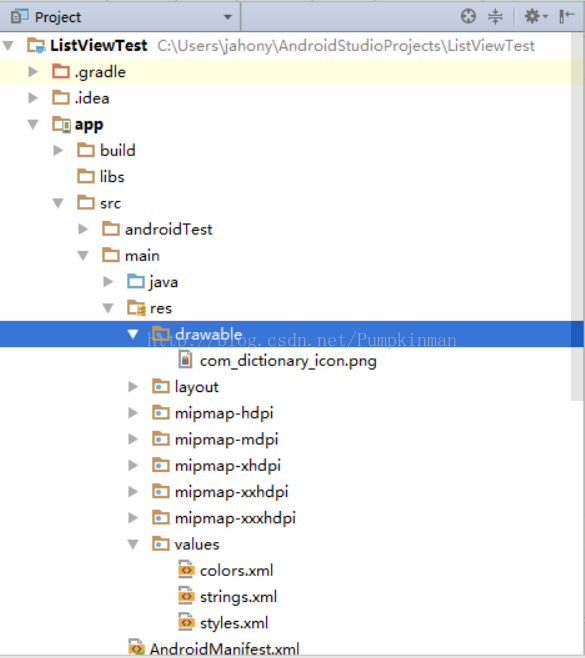Select the layout folder
The height and width of the screenshot is (658, 585).
[196, 386]
